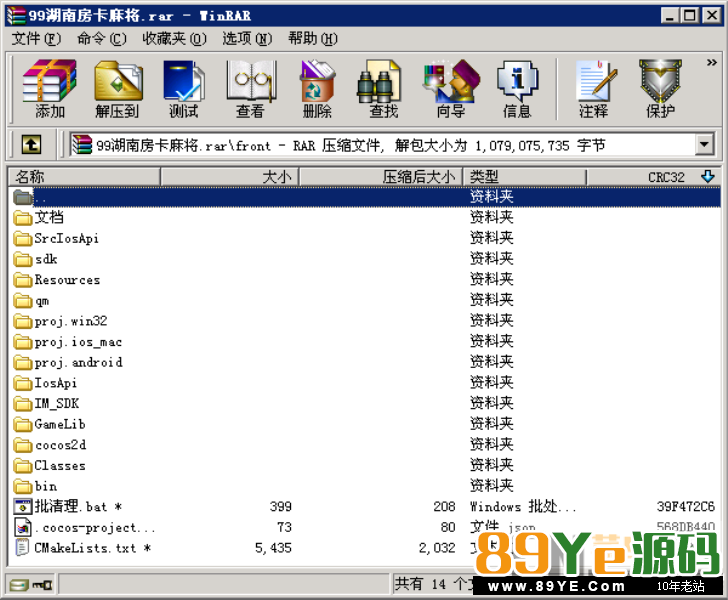Select the proj.android folder
The height and width of the screenshot is (600, 728).
68,362
